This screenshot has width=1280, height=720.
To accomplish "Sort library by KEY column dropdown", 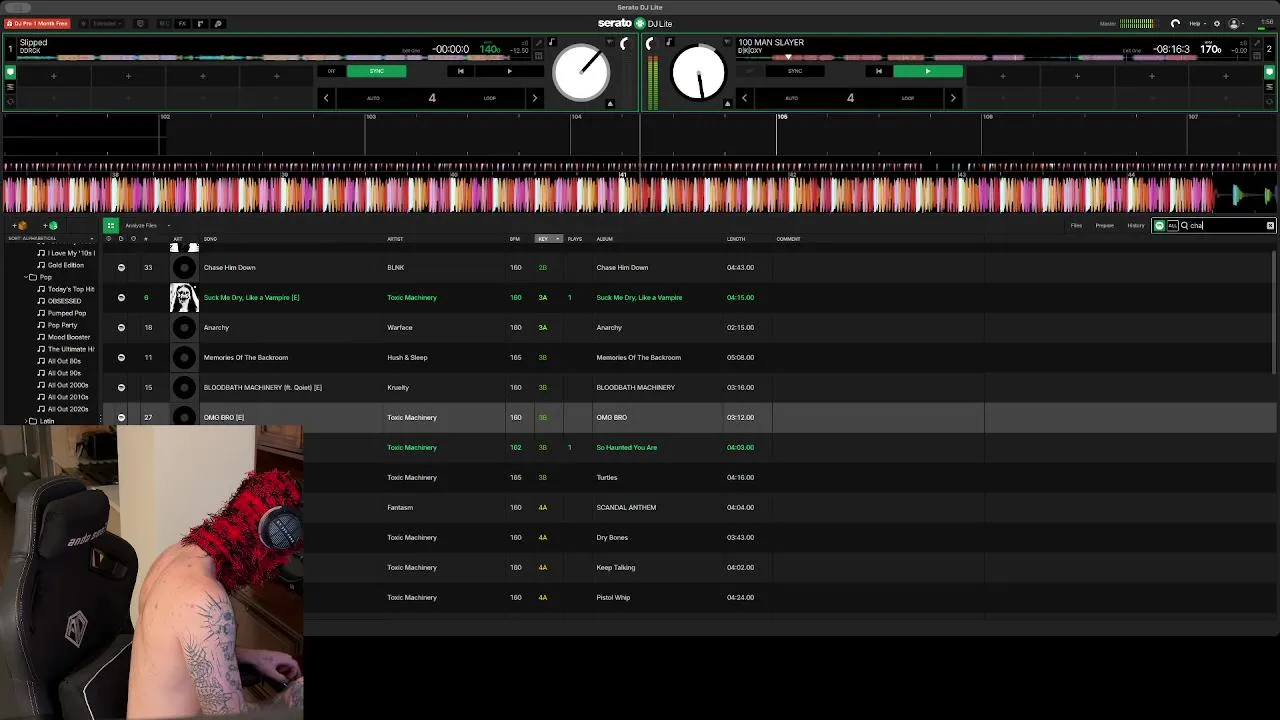I will (x=549, y=239).
